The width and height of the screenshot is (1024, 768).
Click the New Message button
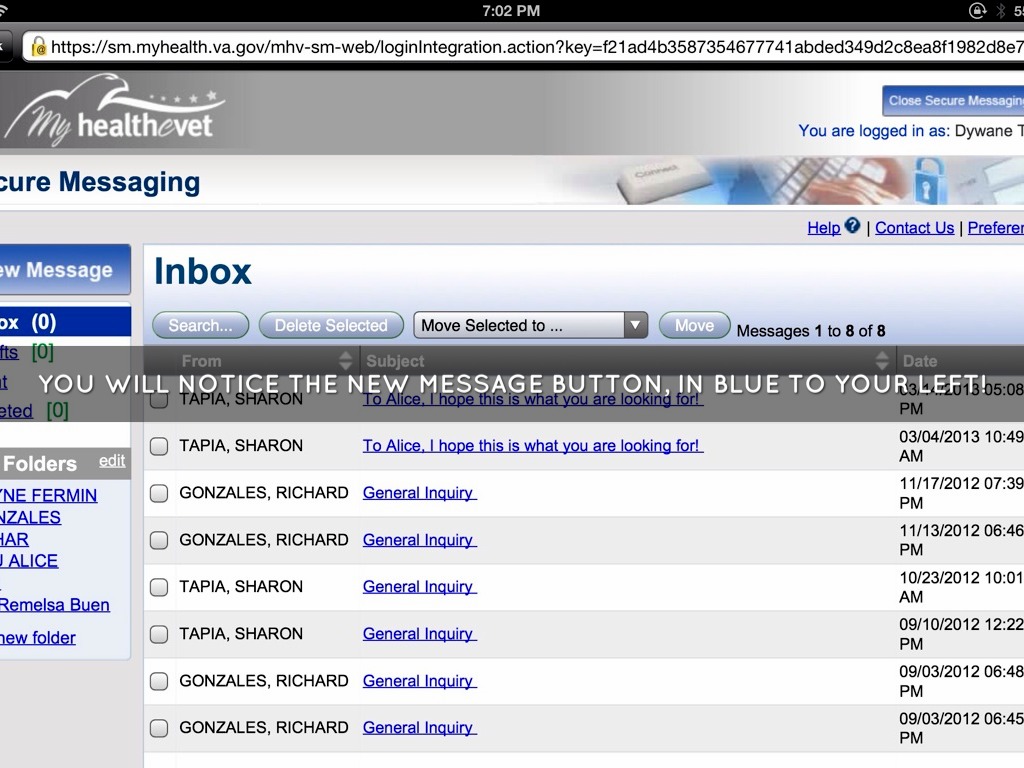tap(60, 270)
